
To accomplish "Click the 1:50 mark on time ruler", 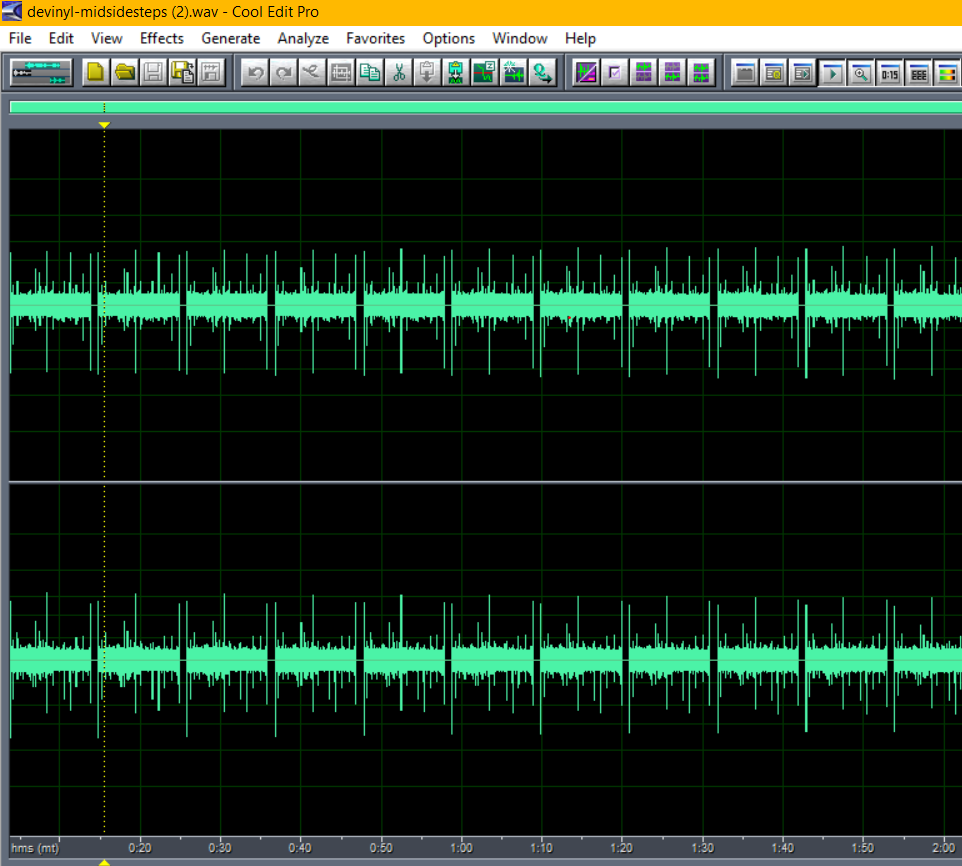I will coord(863,848).
